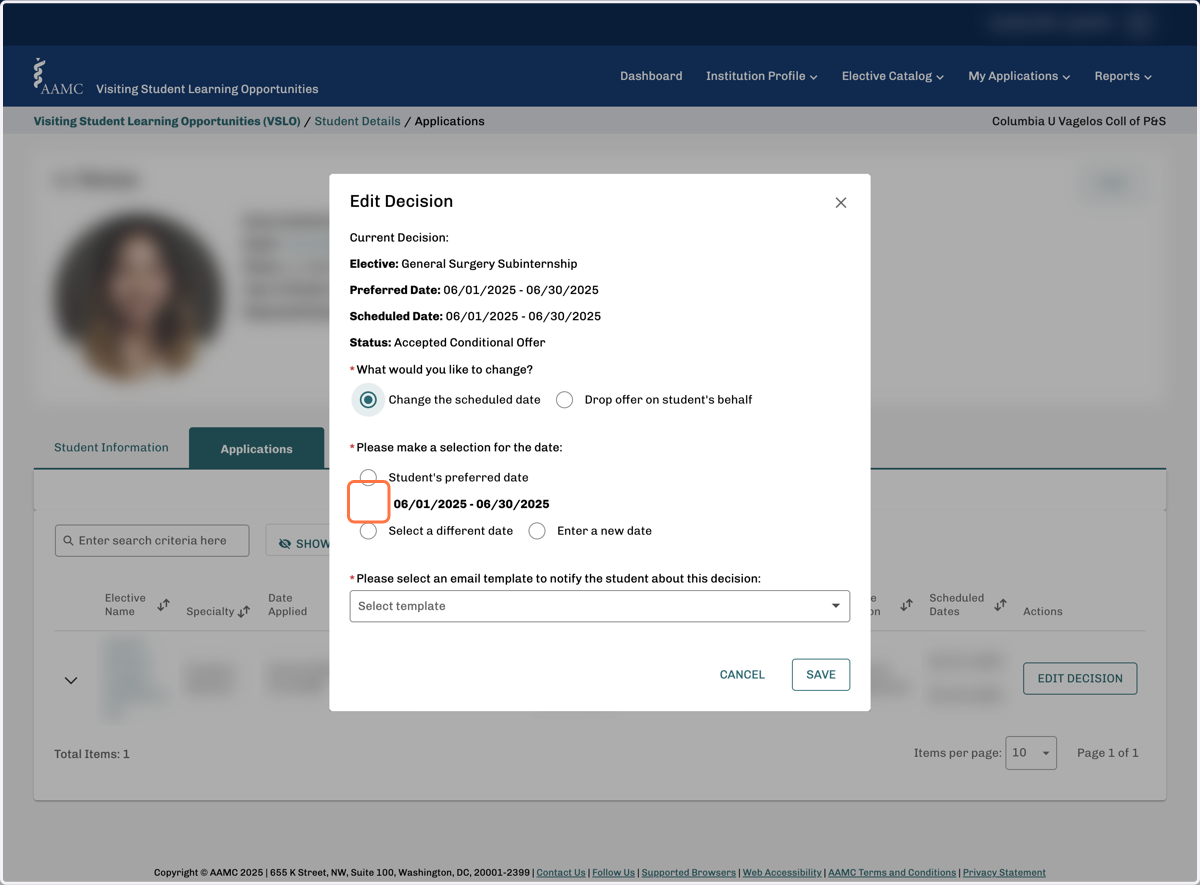The width and height of the screenshot is (1200, 885).
Task: Open the Select template dropdown
Action: [600, 606]
